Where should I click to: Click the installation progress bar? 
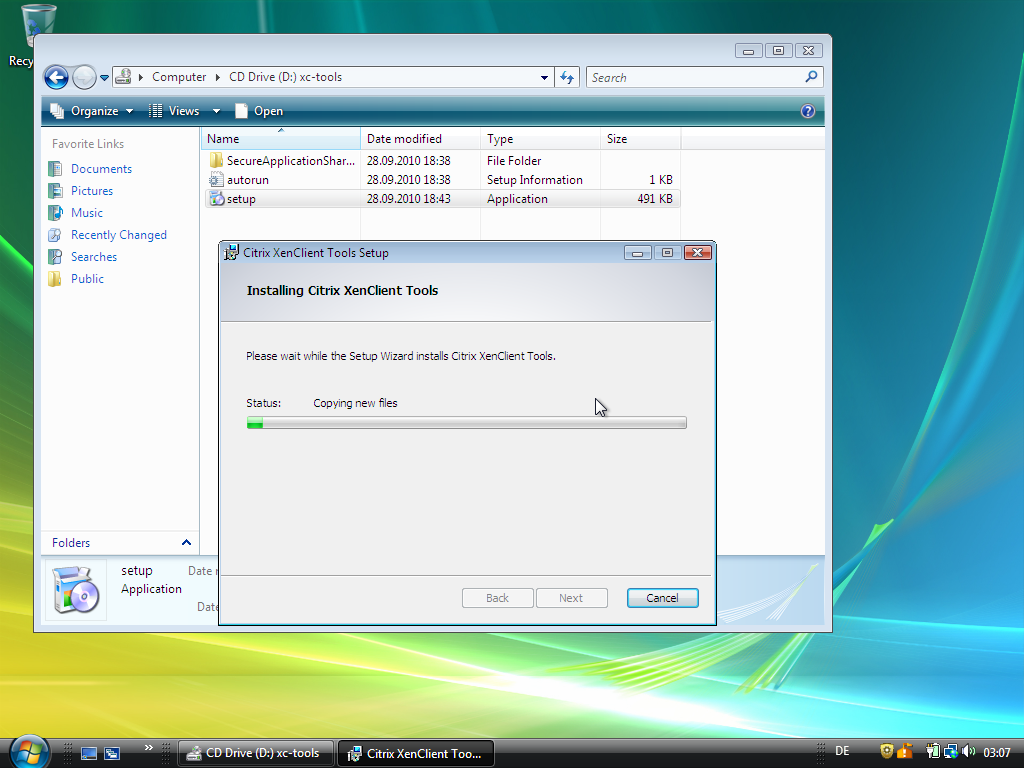click(x=466, y=423)
